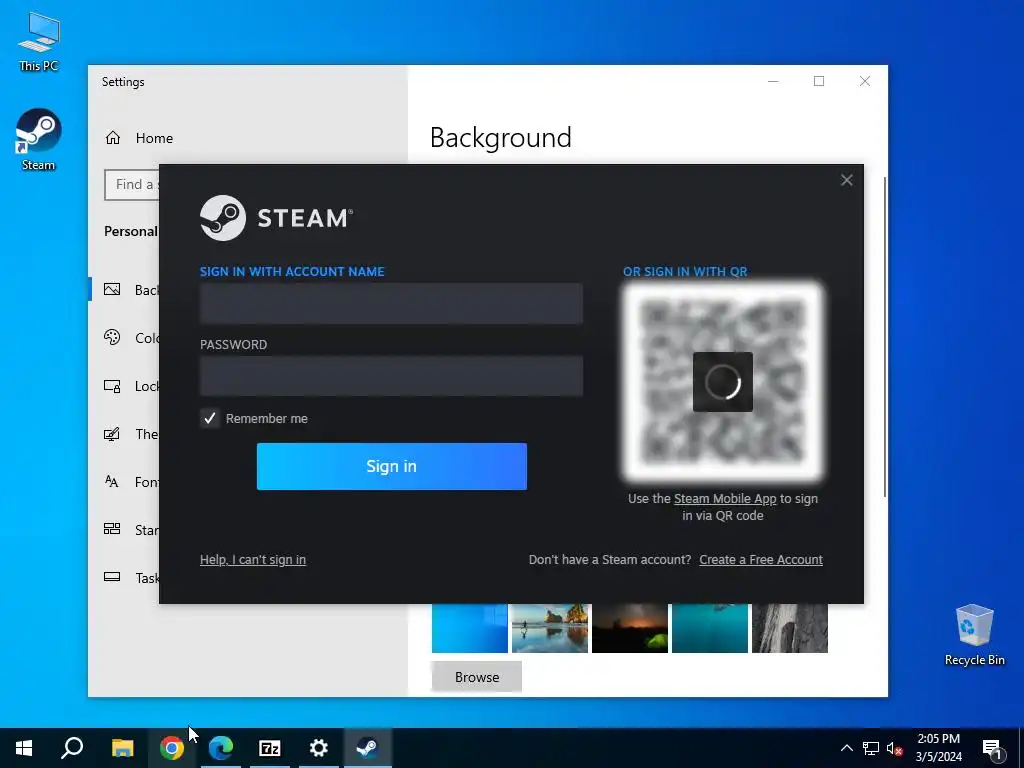Image resolution: width=1024 pixels, height=768 pixels.
Task: Select the Taskbar icon in Settings sidebar
Action: coord(112,577)
